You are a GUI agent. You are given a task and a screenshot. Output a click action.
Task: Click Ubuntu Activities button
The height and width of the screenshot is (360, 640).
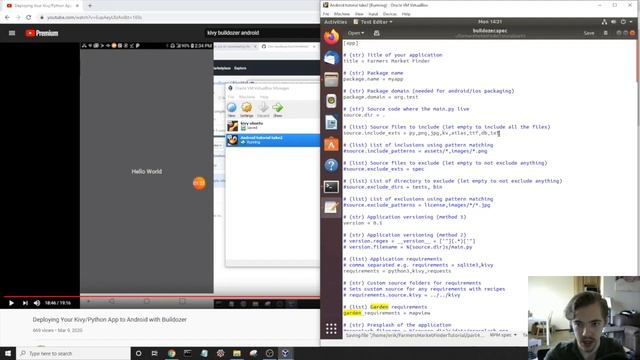pyautogui.click(x=335, y=22)
